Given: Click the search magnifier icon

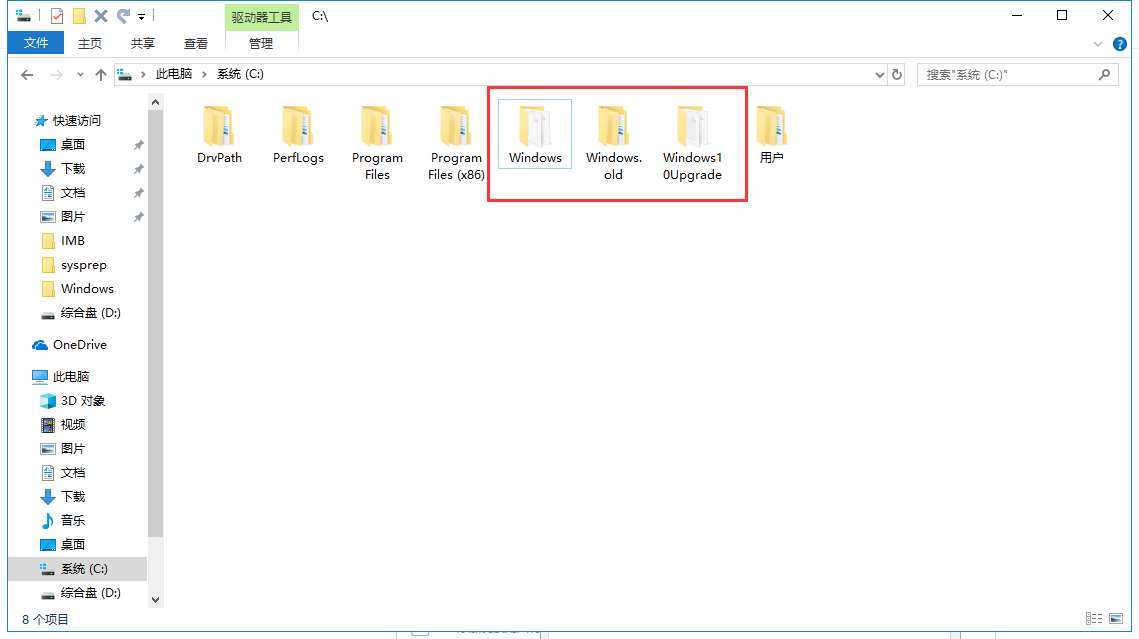Looking at the screenshot, I should pos(1105,75).
